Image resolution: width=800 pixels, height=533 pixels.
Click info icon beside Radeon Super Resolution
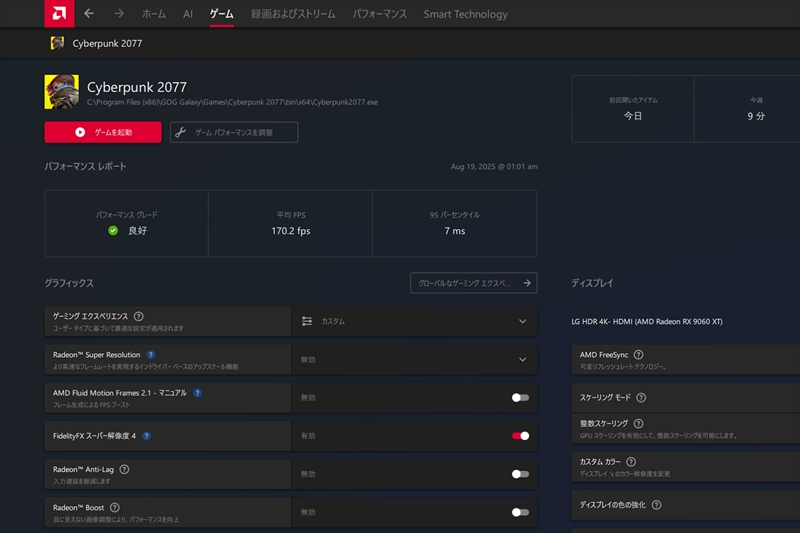(x=151, y=354)
